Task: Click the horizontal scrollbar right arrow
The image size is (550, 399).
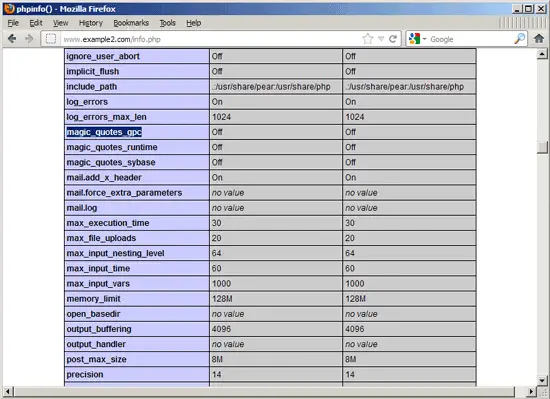Action: (x=531, y=391)
